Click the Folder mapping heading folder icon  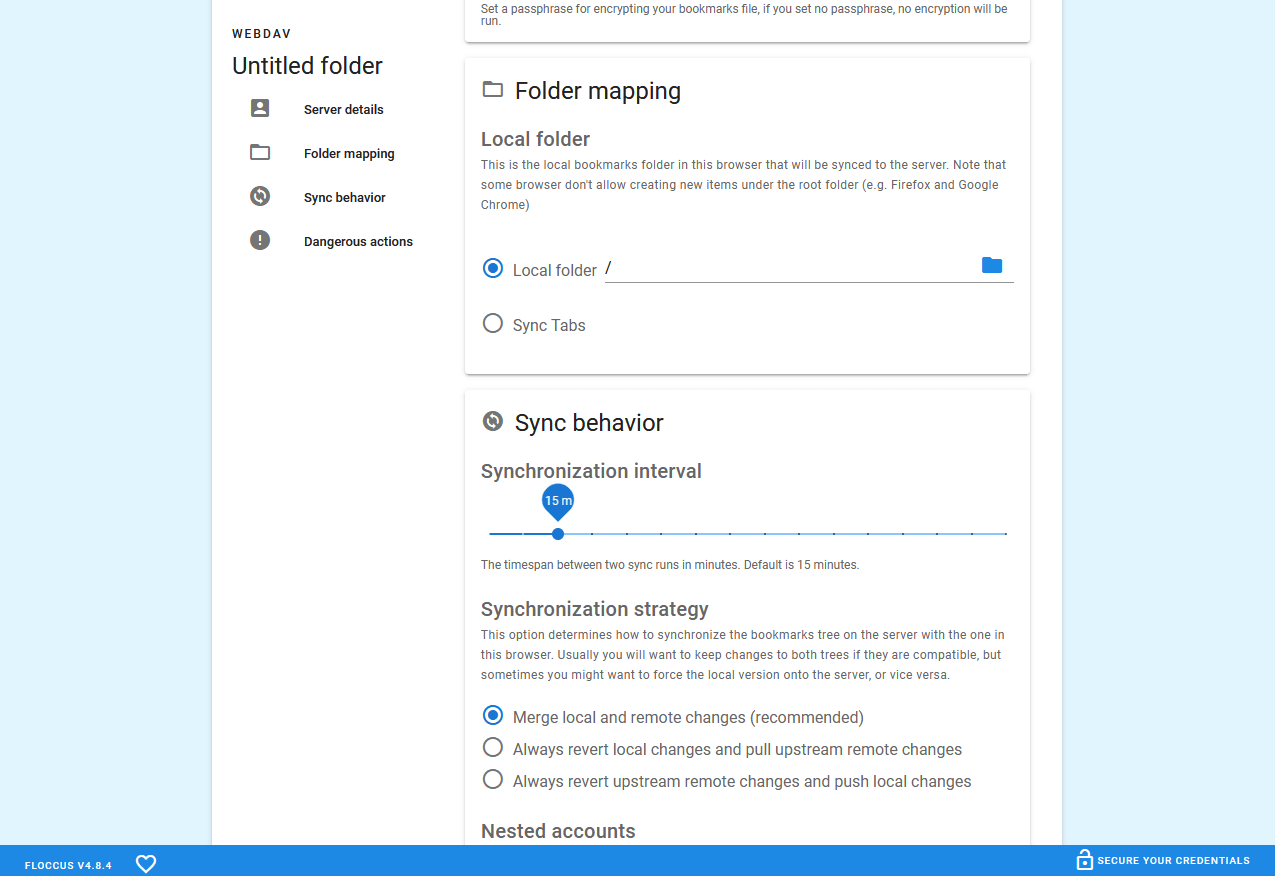pyautogui.click(x=492, y=90)
